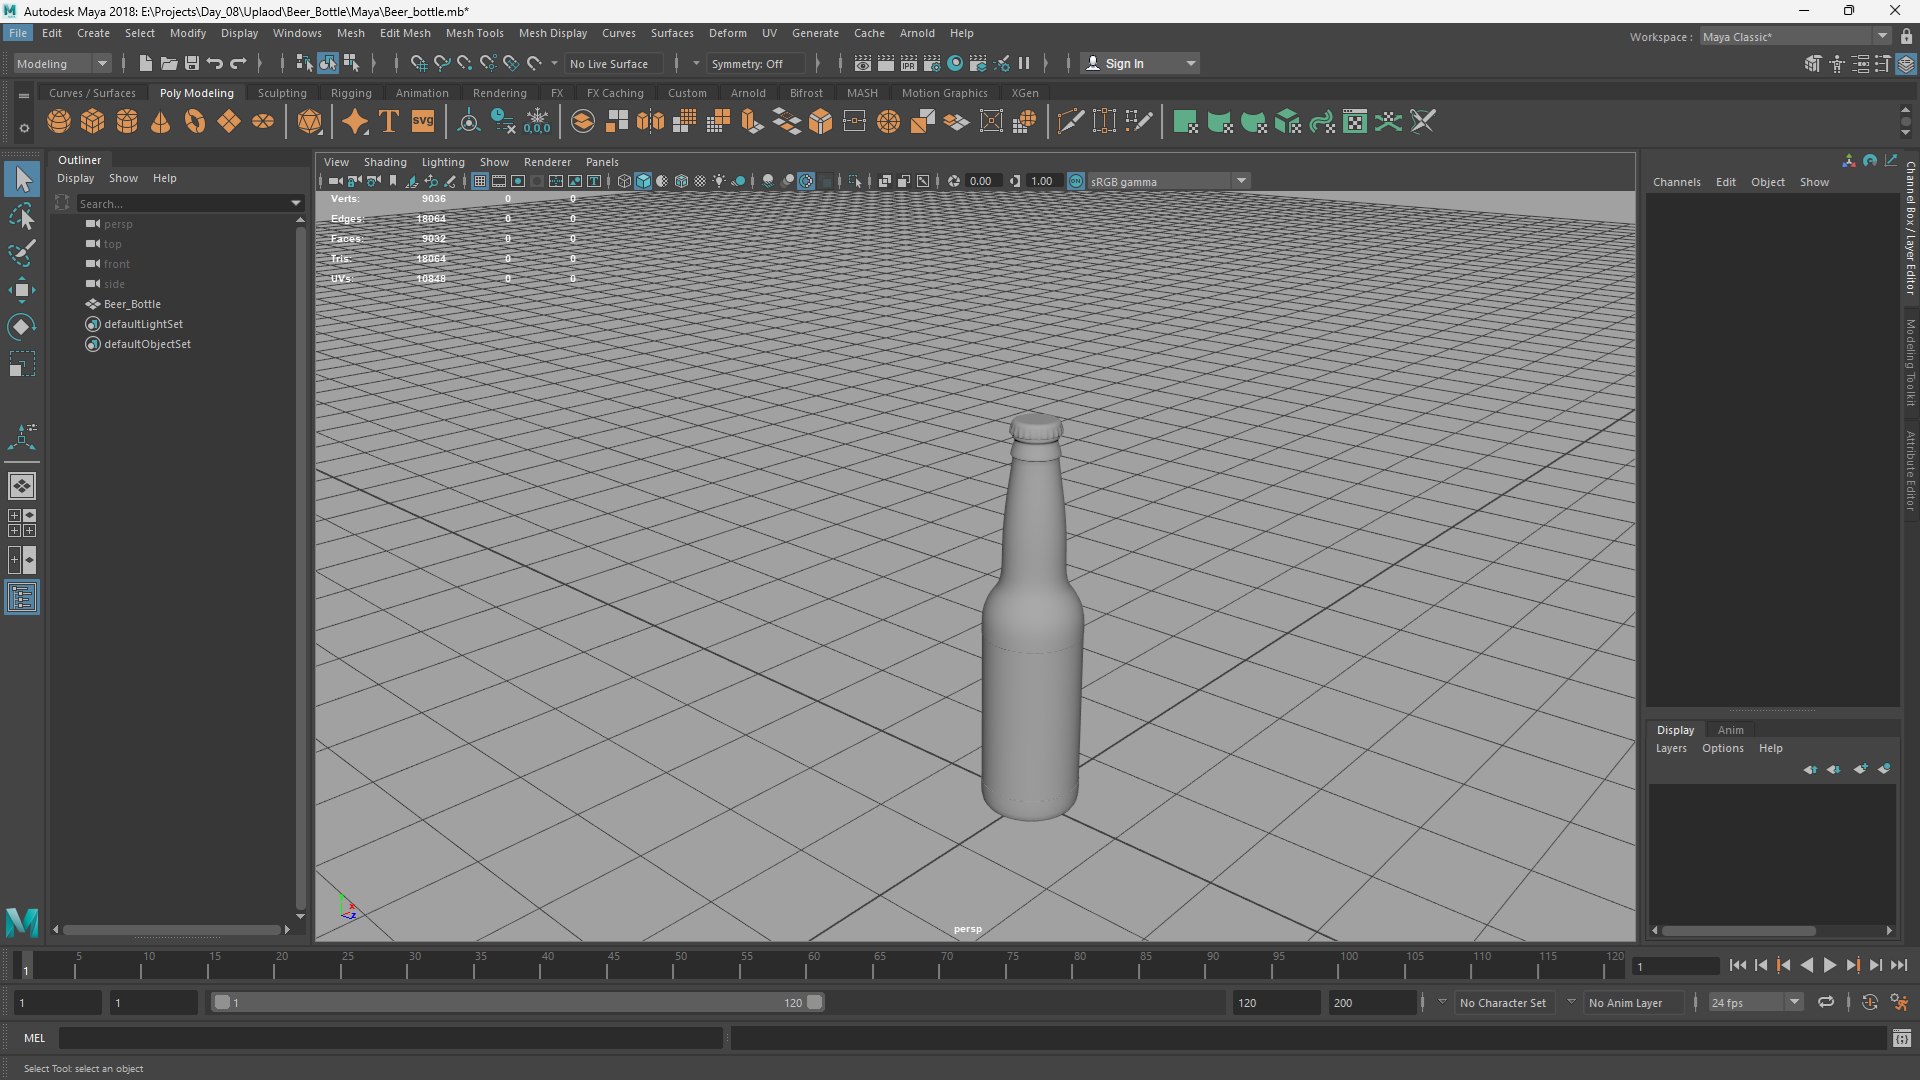Select the Multi-Cut tool icon
The height and width of the screenshot is (1080, 1920).
click(1070, 122)
